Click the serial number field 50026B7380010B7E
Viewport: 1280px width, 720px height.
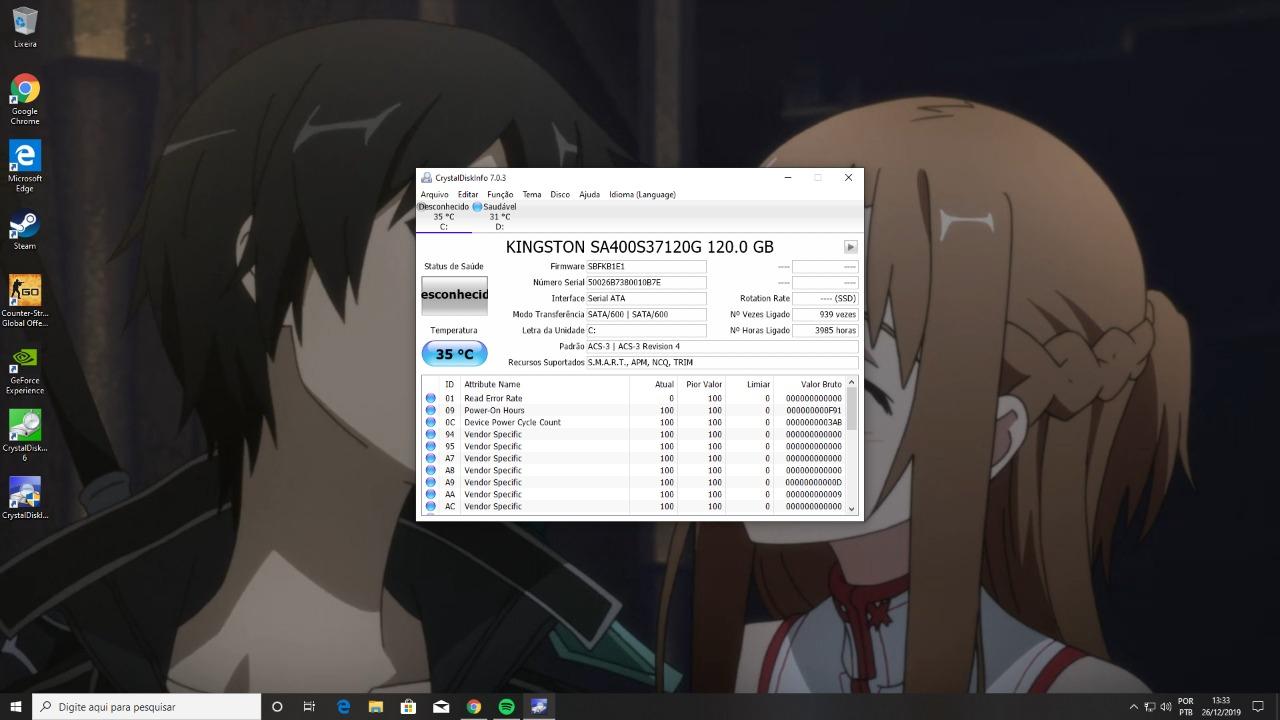point(646,282)
